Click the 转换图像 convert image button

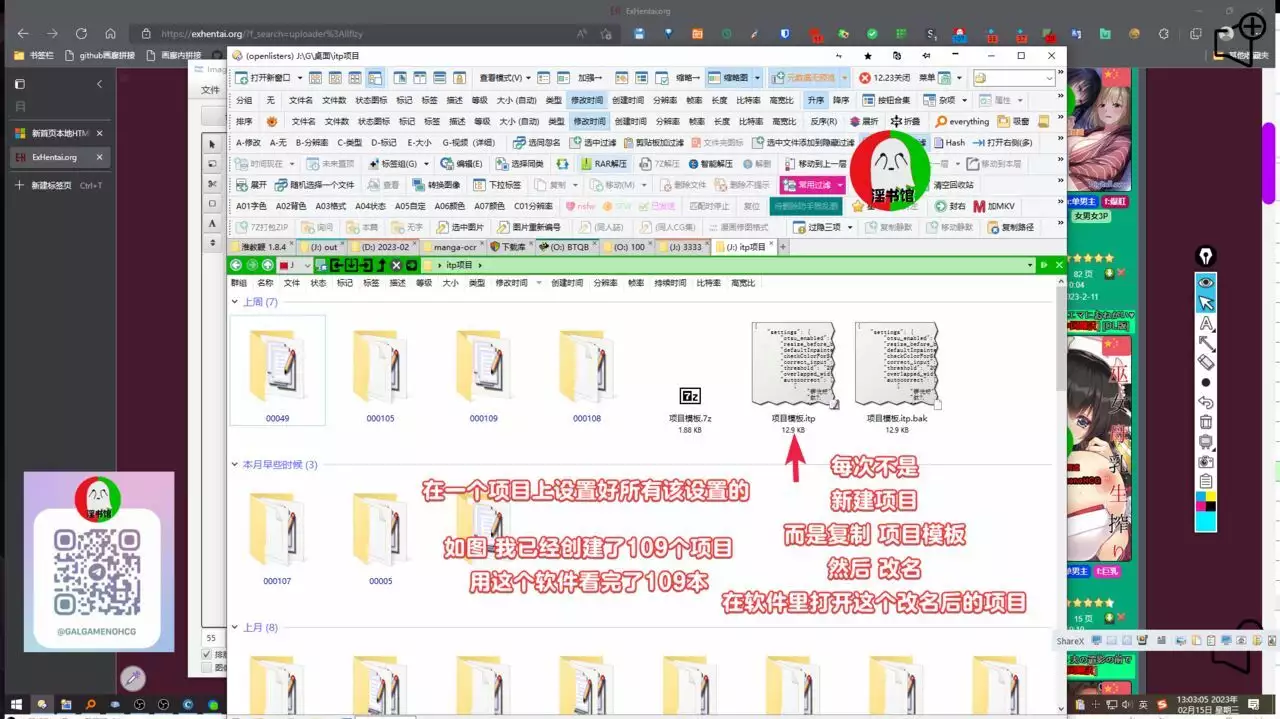(435, 185)
